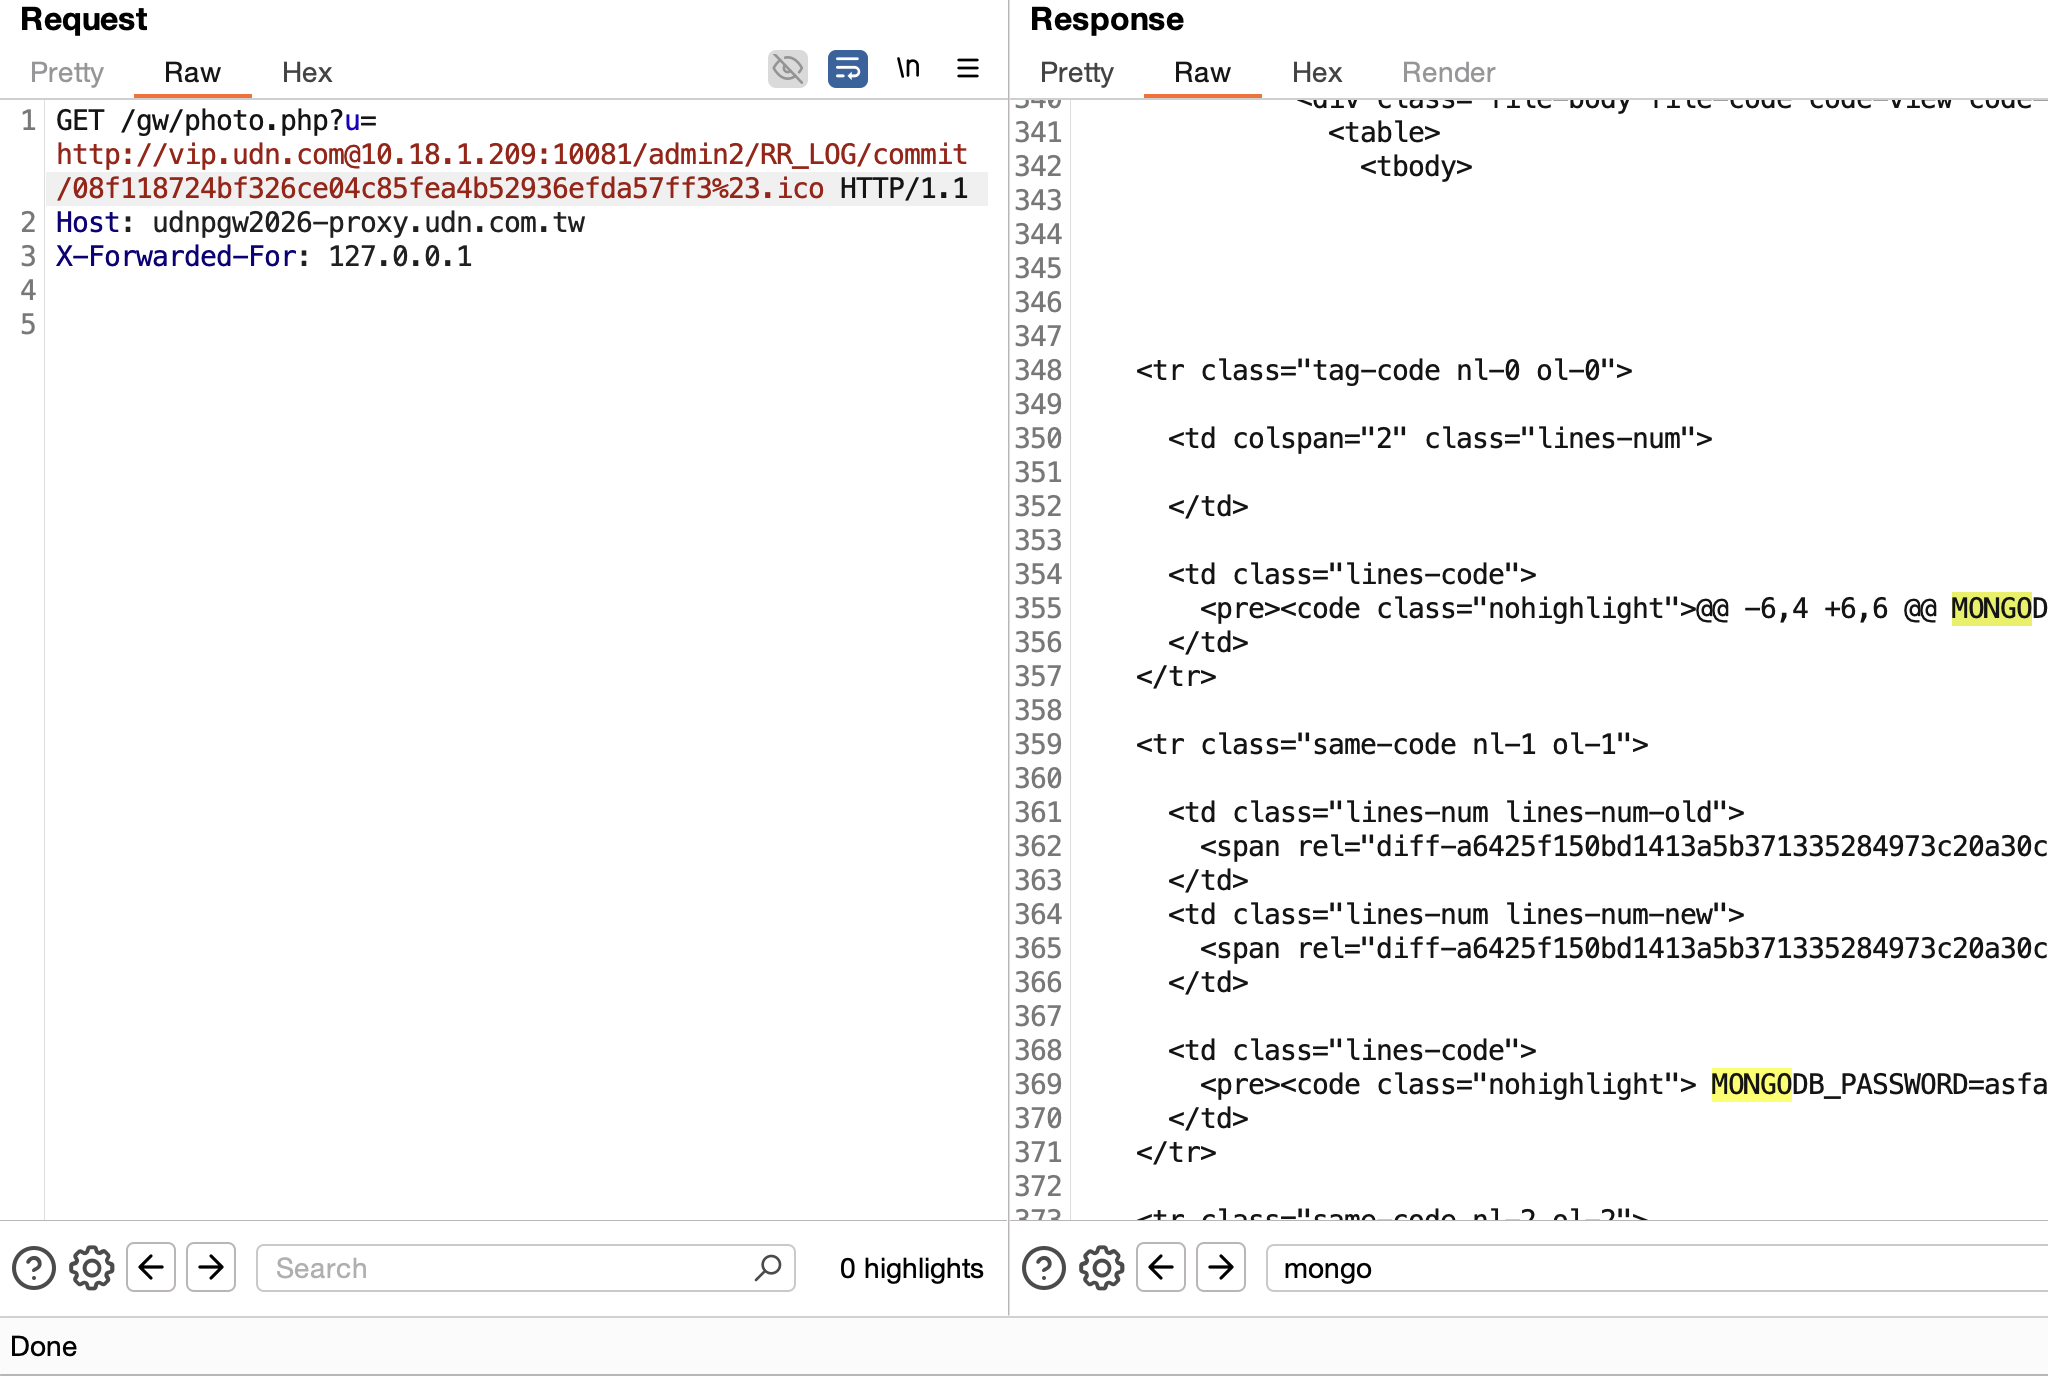Click the GET /gw/photo.php?u= request line
This screenshot has height=1376, width=2048.
point(217,121)
